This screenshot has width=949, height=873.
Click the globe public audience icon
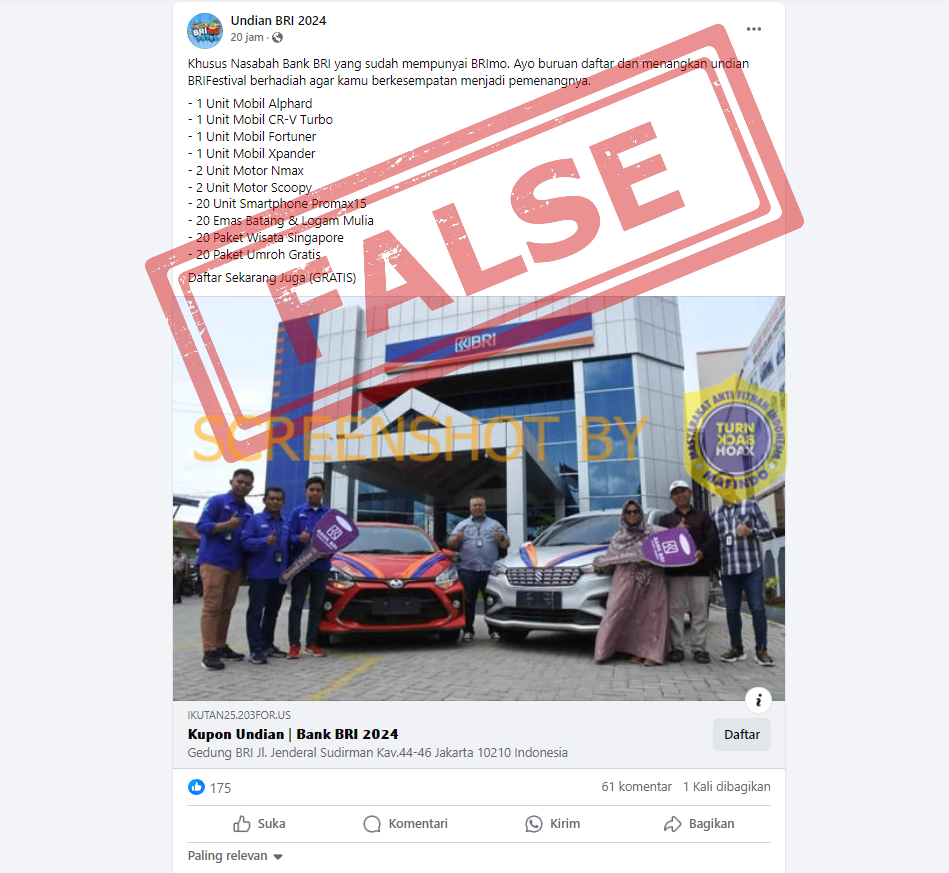pyautogui.click(x=277, y=38)
